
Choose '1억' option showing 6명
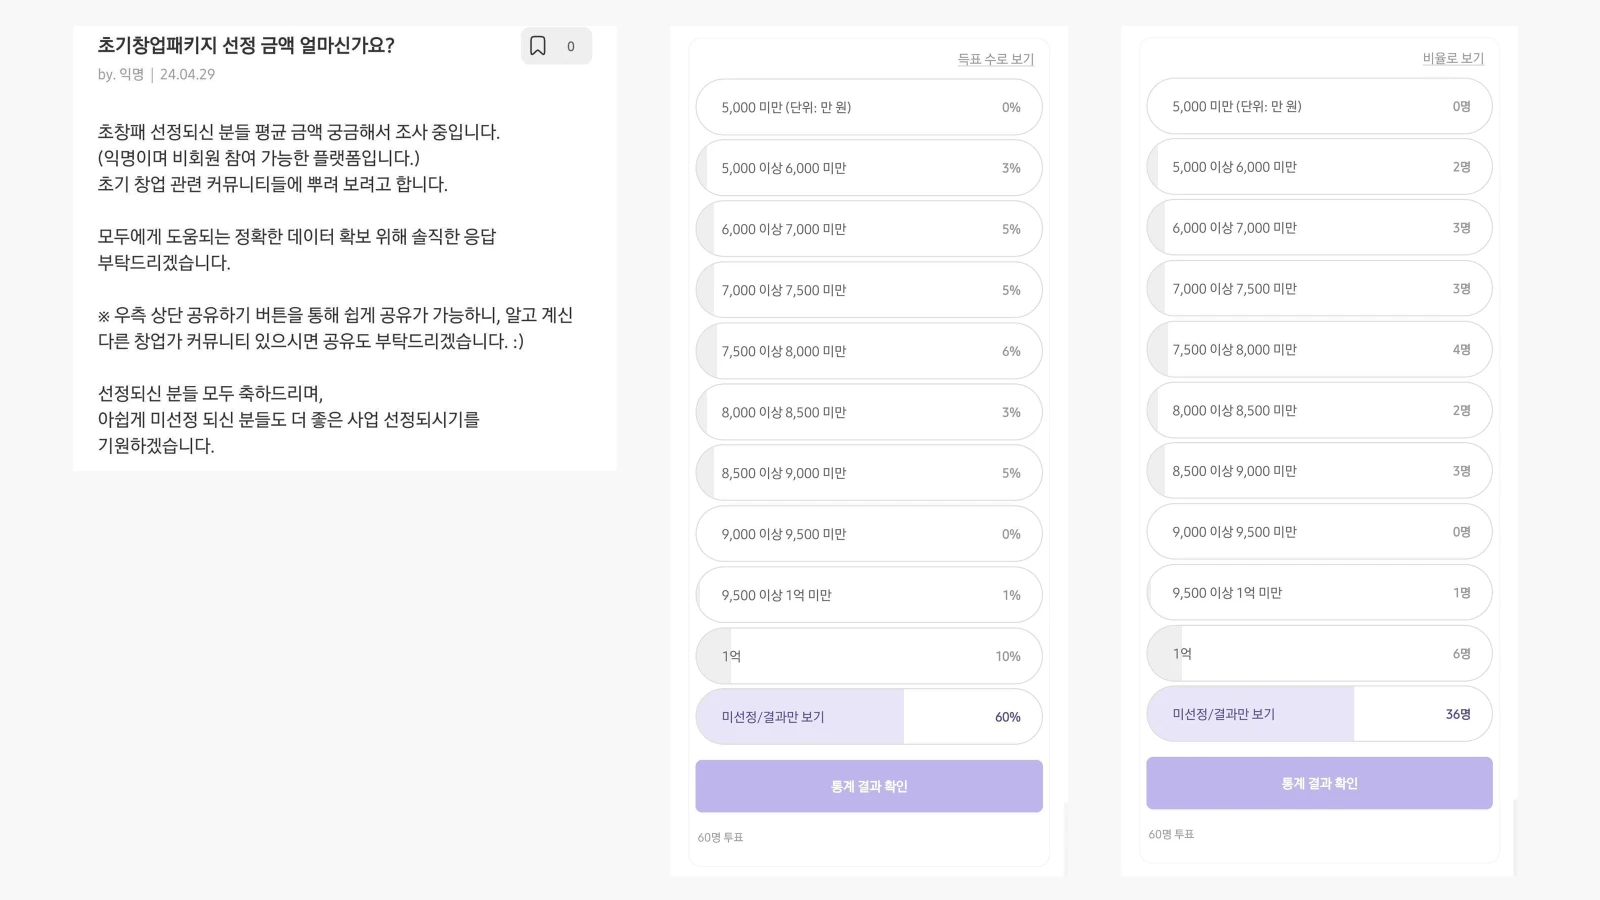coord(1318,654)
